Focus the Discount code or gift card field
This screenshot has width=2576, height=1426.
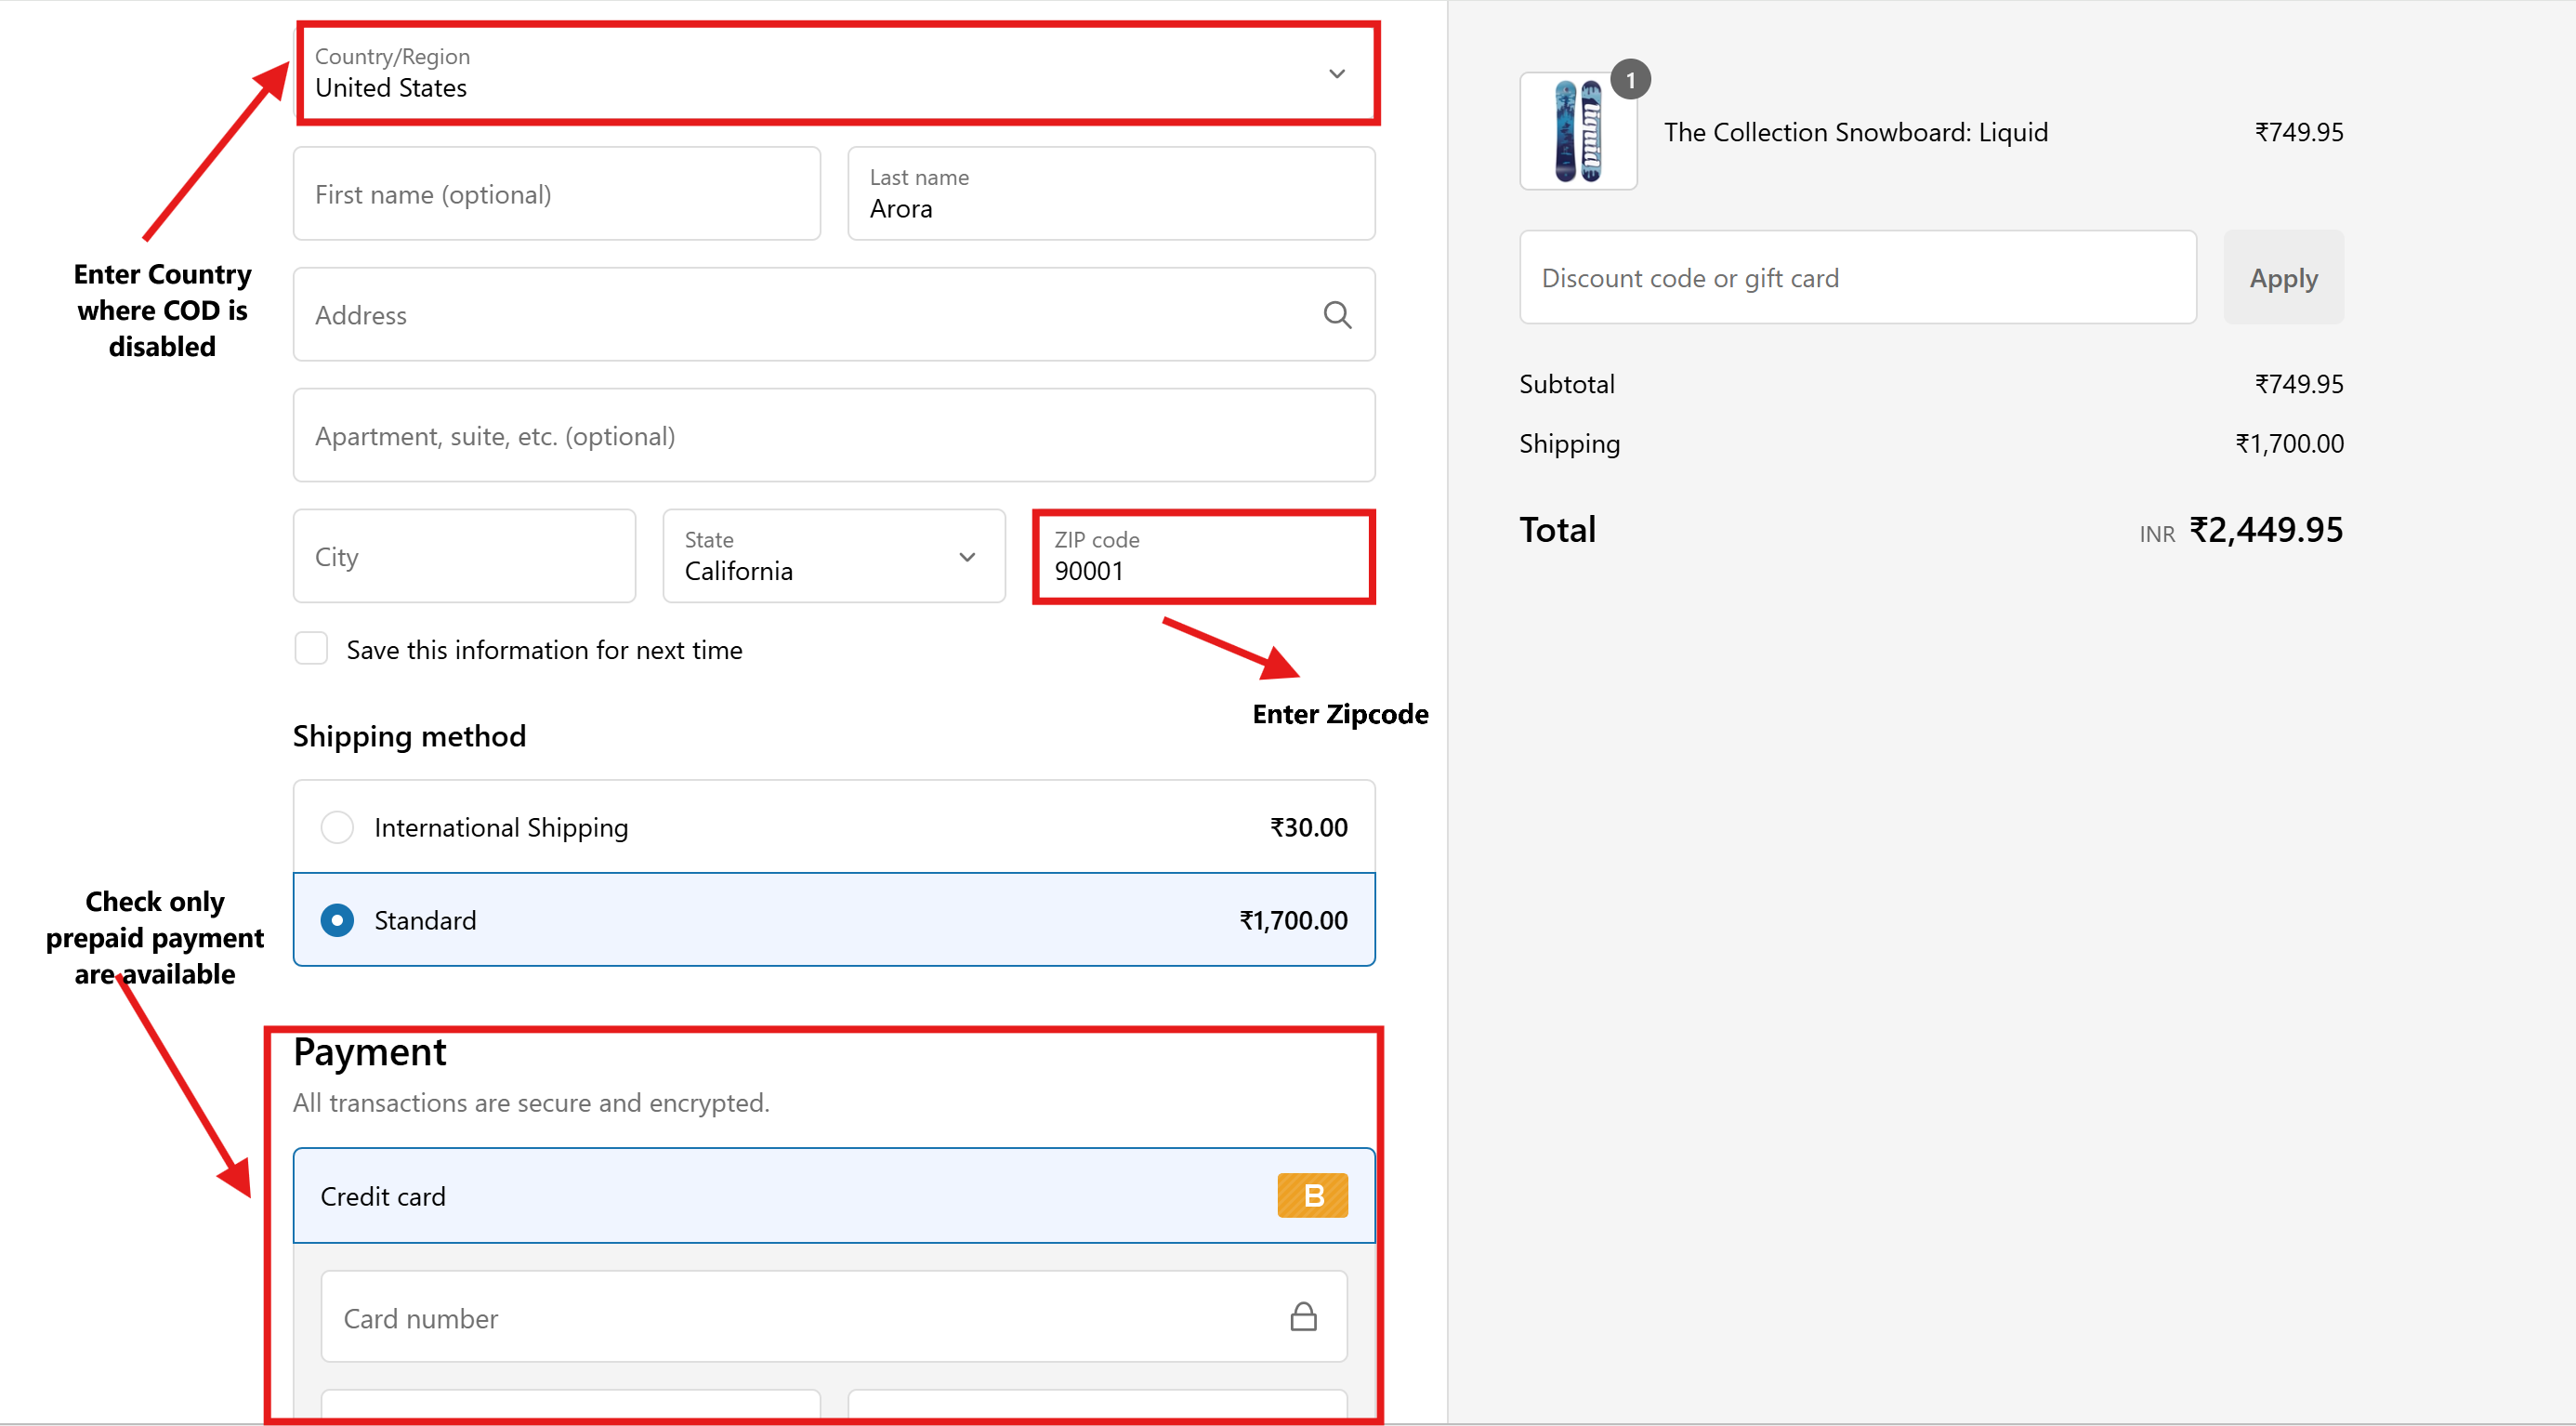(x=1857, y=278)
